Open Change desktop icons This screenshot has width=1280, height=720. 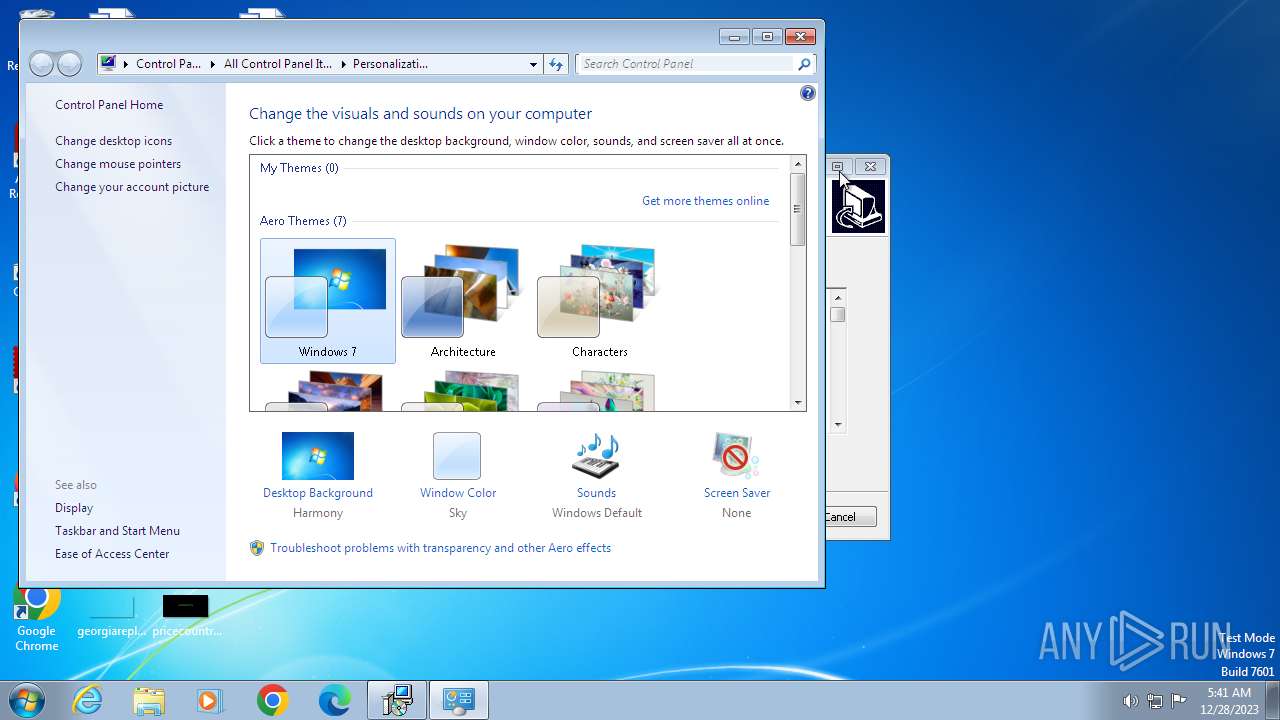click(113, 141)
